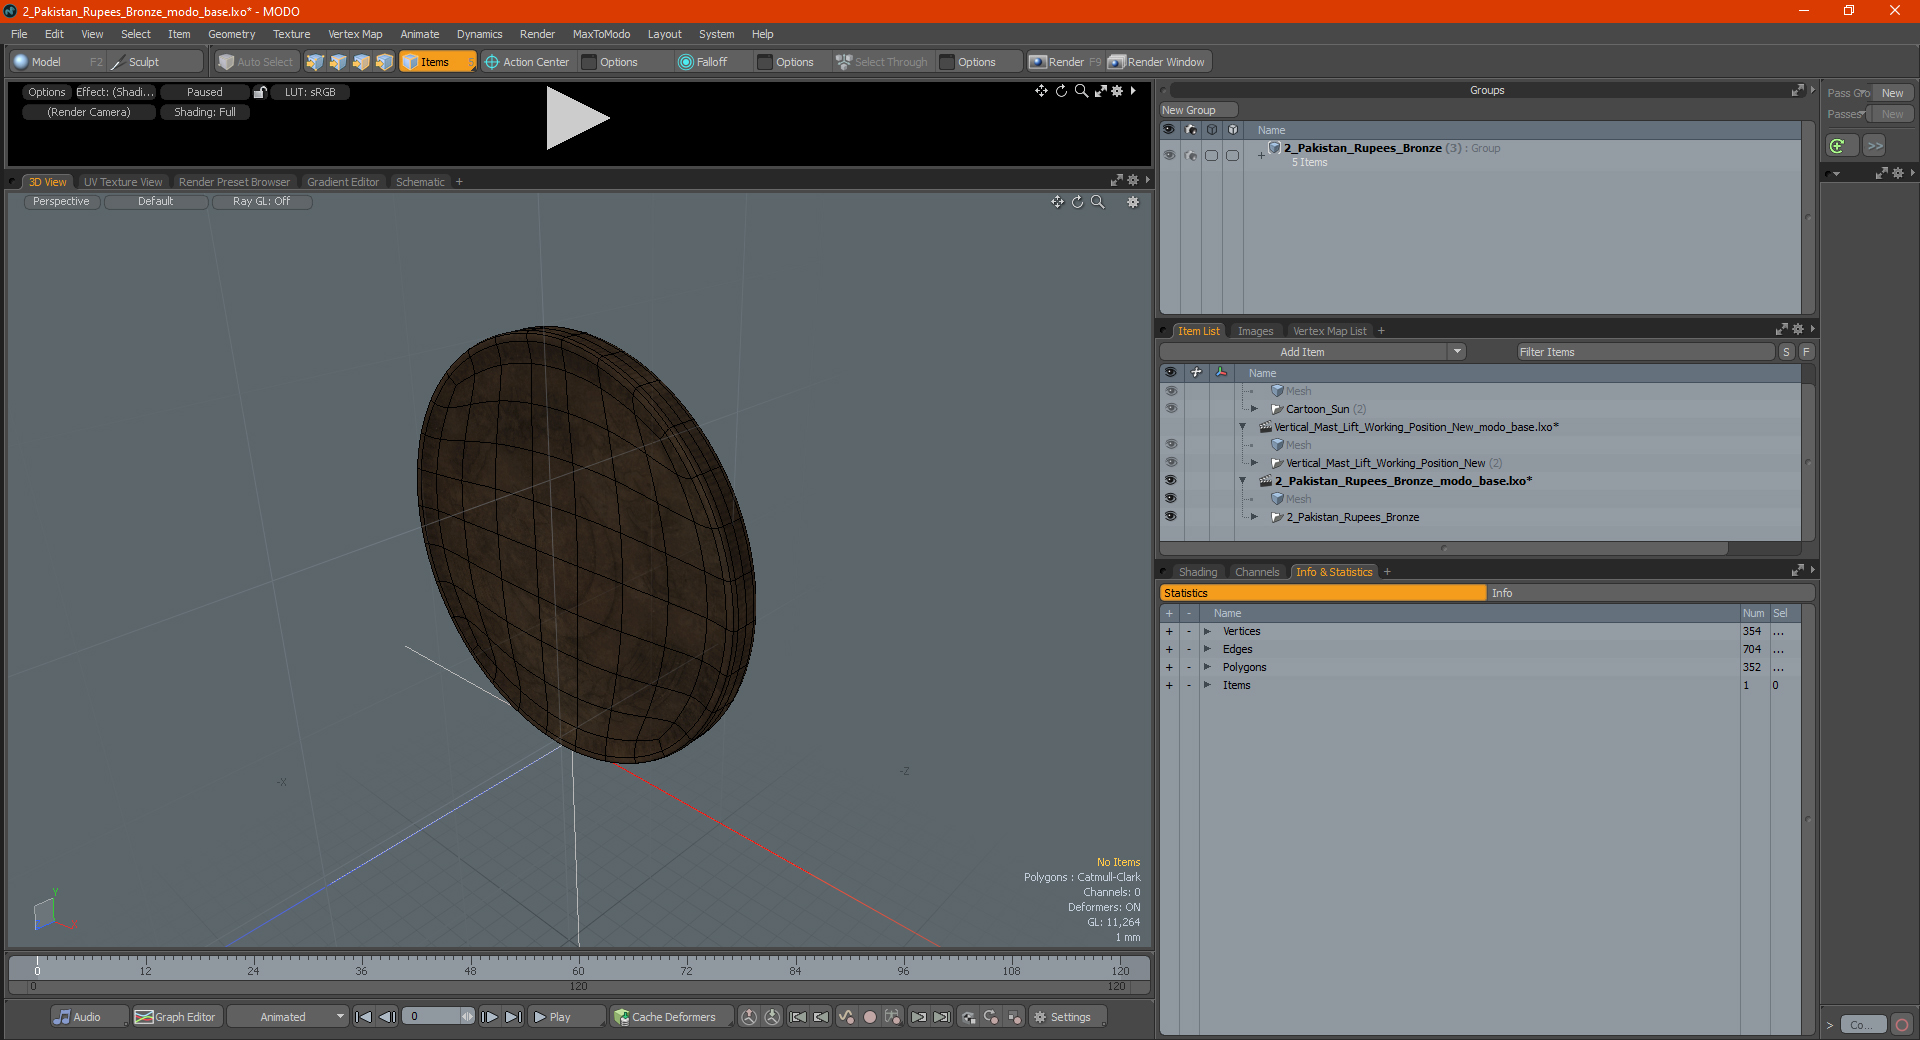This screenshot has width=1920, height=1040.
Task: Toggle visibility of Vertical_Mast_Lift_Working_Position_New group
Action: [x=1170, y=463]
